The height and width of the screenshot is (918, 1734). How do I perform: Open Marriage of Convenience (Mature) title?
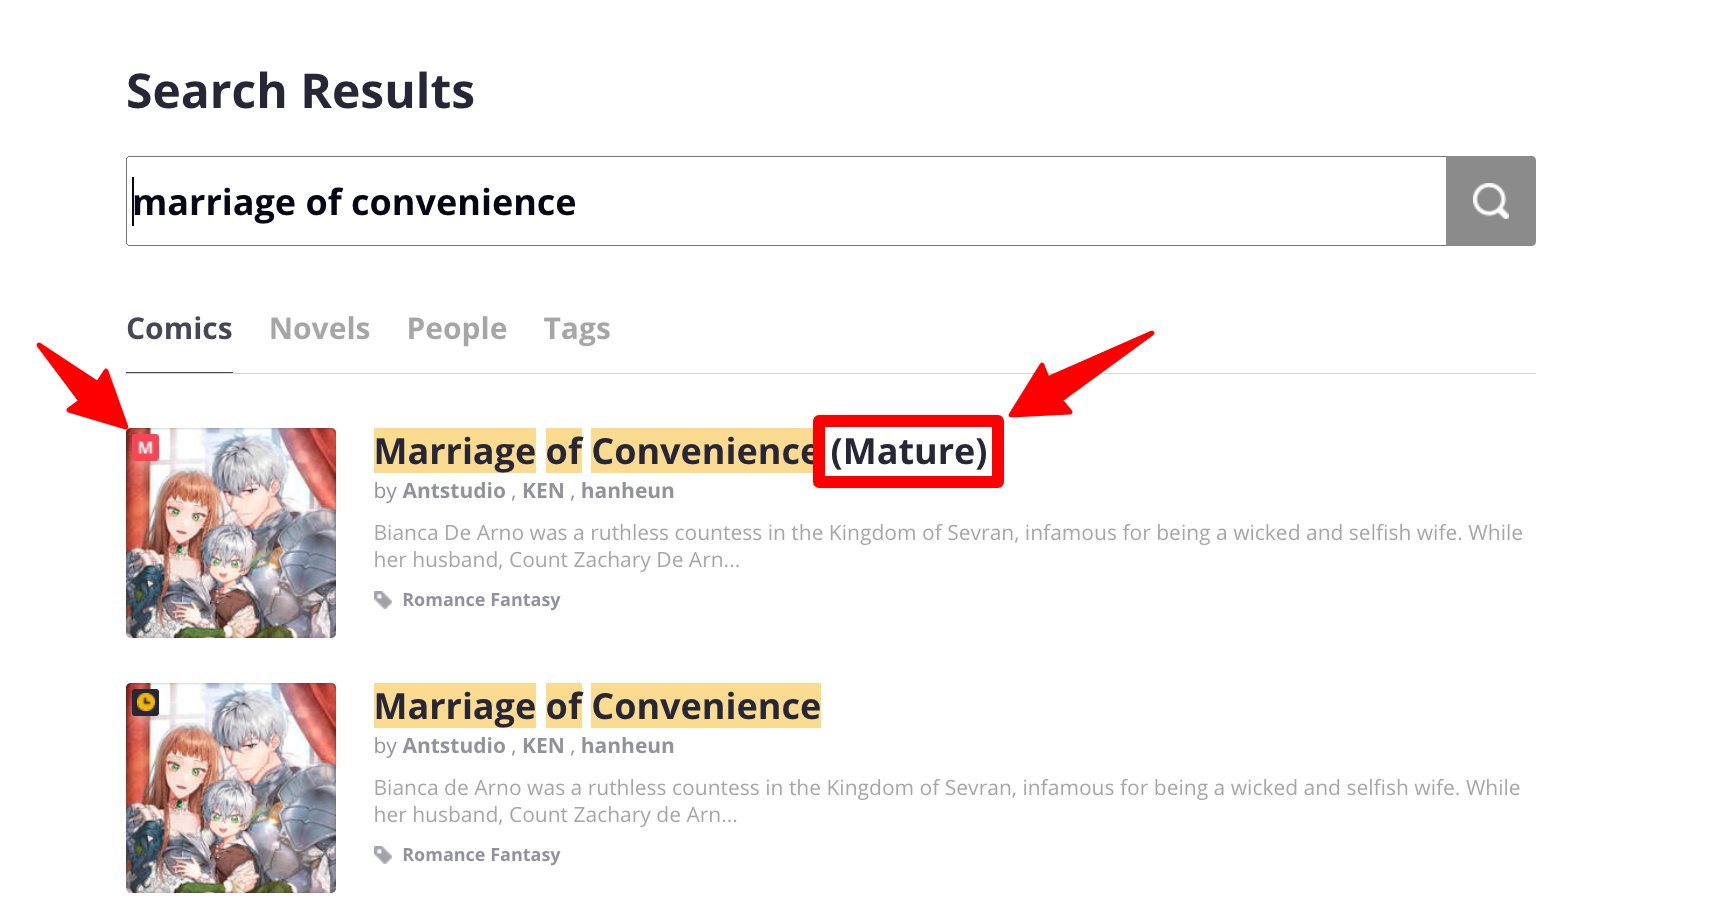coord(681,452)
